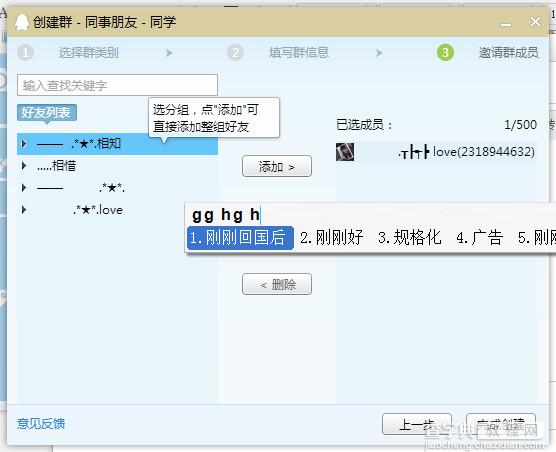Click the 添加 > button
The width and height of the screenshot is (556, 452).
(x=277, y=166)
